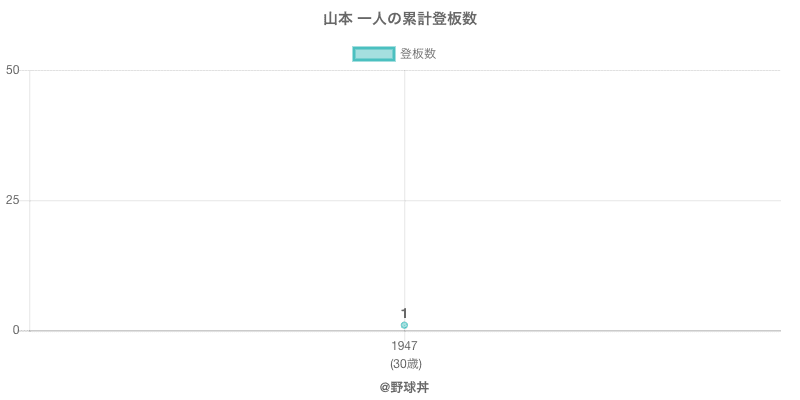Image resolution: width=800 pixels, height=400 pixels.
Task: Click the x-axis year label 1947
Action: click(x=404, y=346)
